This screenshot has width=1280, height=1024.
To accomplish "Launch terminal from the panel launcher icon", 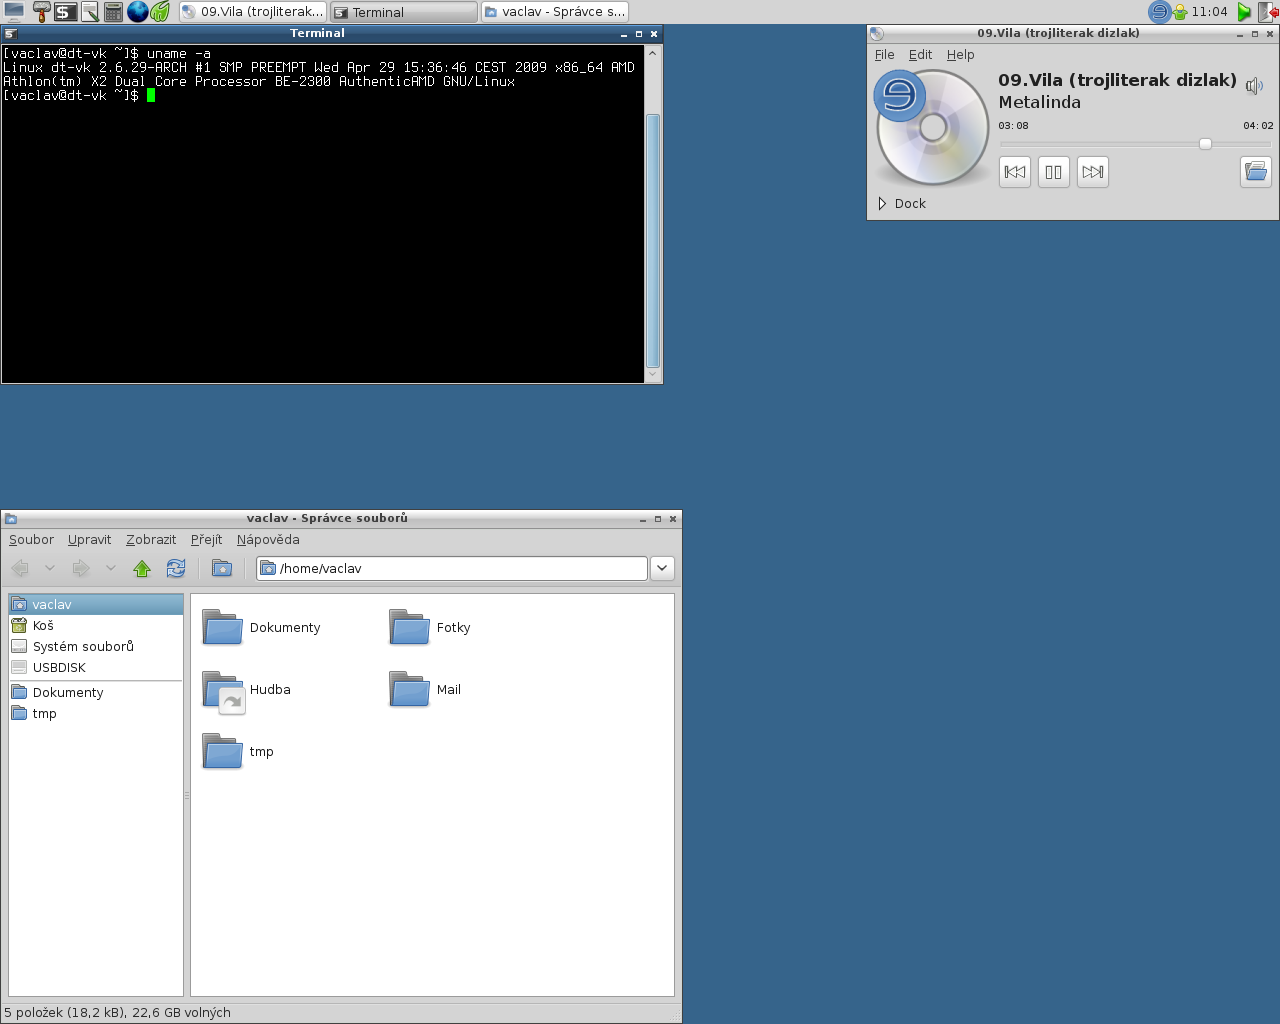I will click(x=65, y=12).
